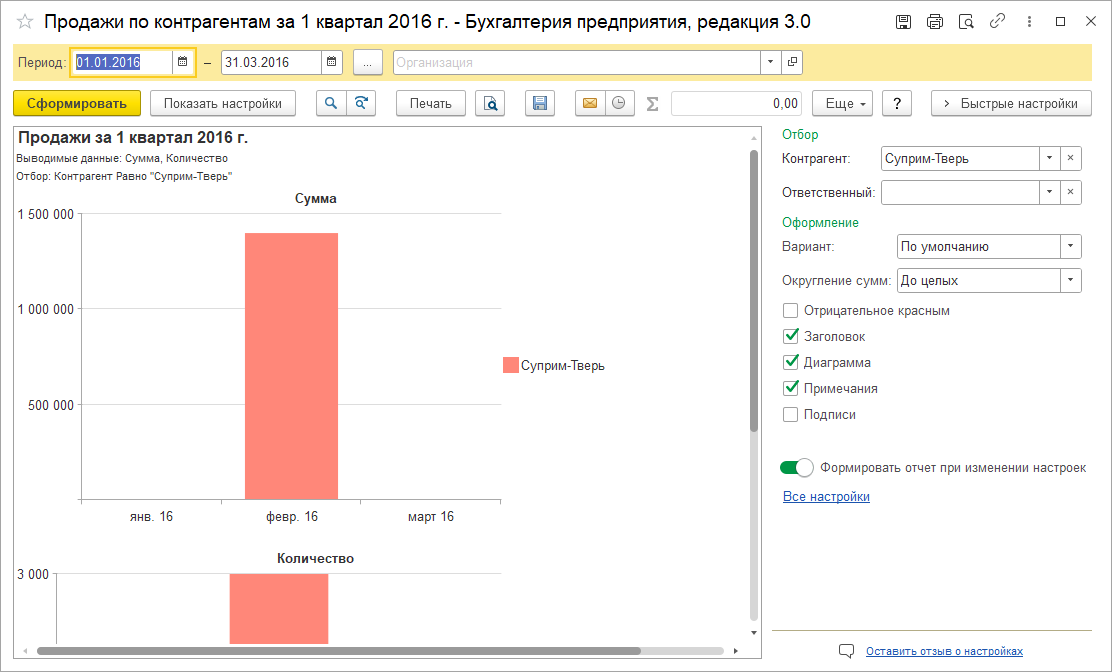The height and width of the screenshot is (672, 1112).
Task: Open calendar for period start date
Action: tap(182, 62)
